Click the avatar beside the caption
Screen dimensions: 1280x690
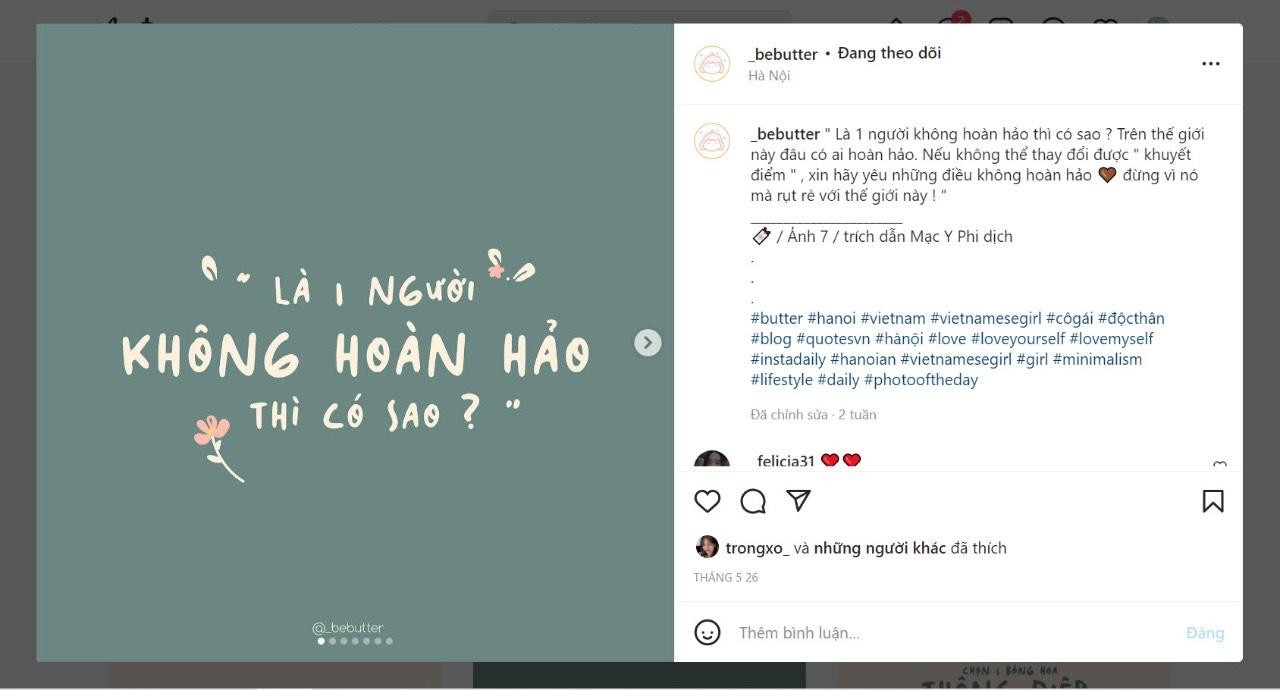712,142
